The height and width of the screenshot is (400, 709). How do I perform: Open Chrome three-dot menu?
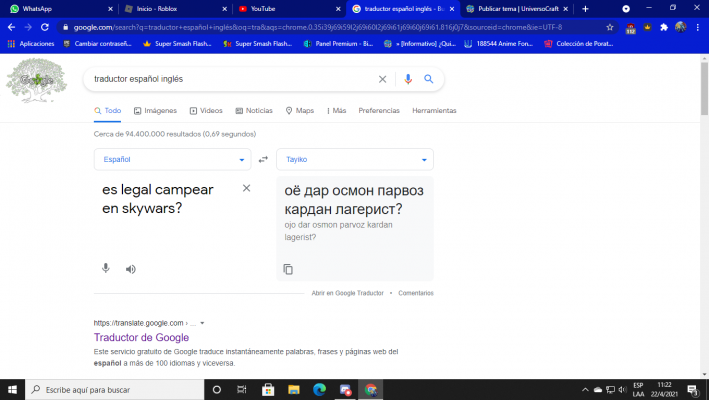698,27
